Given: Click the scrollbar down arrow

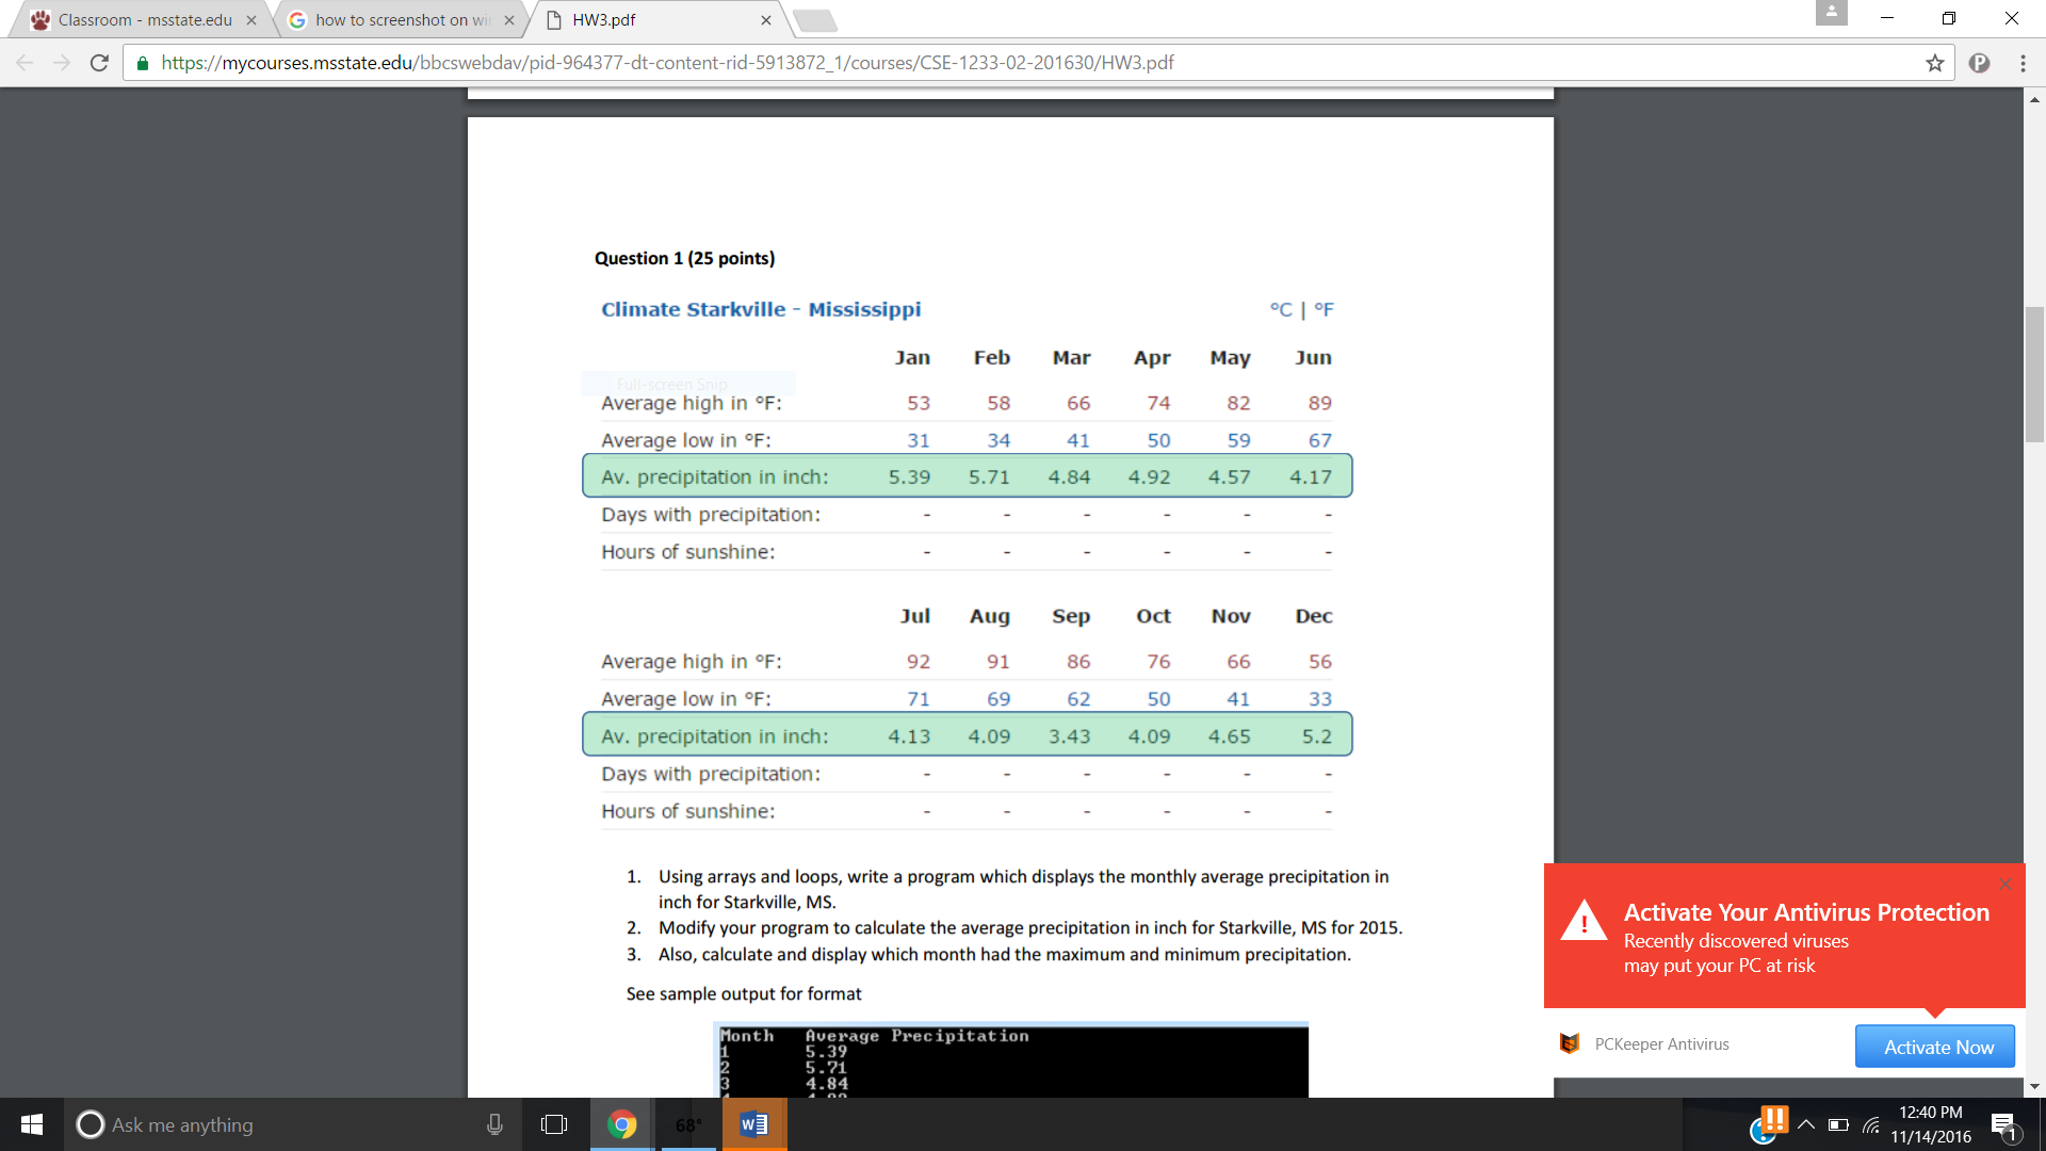Looking at the screenshot, I should pyautogui.click(x=2034, y=1086).
